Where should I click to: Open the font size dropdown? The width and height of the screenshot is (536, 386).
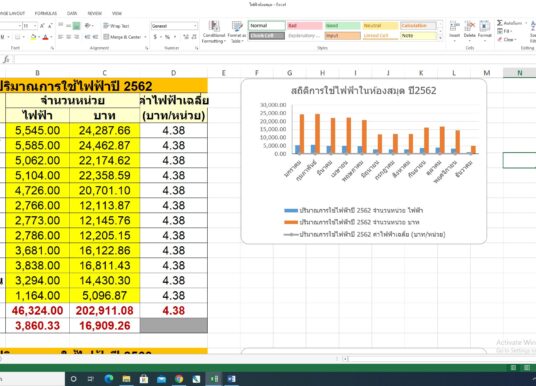click(x=35, y=26)
